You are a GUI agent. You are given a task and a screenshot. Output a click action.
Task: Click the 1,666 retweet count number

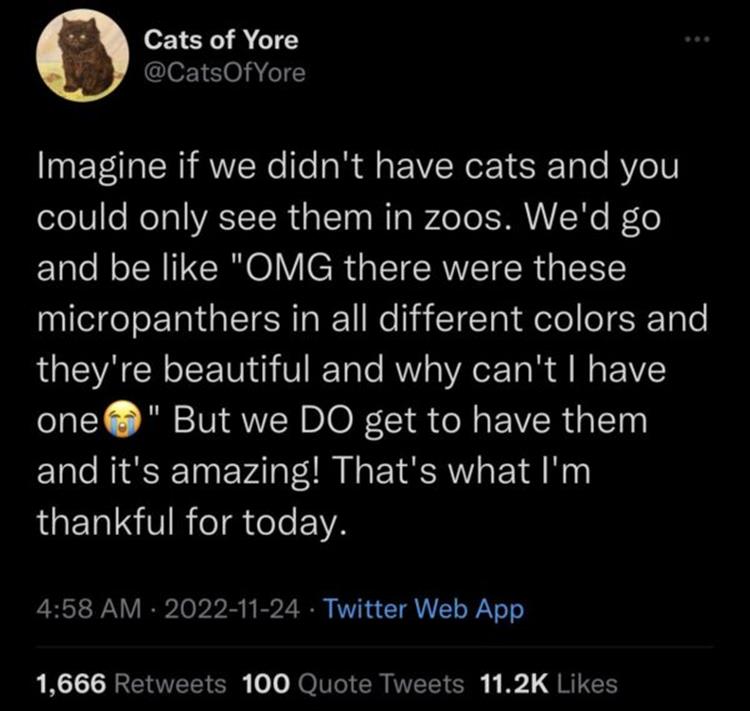pos(70,684)
